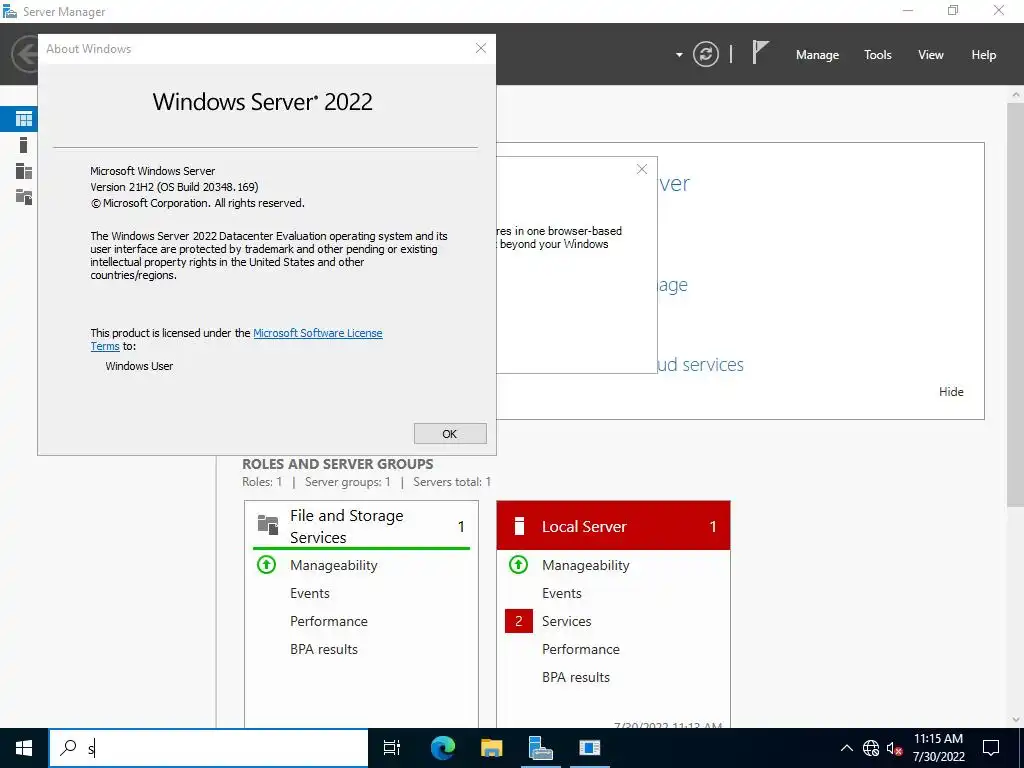1024x768 pixels.
Task: Open the Action Center notification icon
Action: pyautogui.click(x=991, y=748)
